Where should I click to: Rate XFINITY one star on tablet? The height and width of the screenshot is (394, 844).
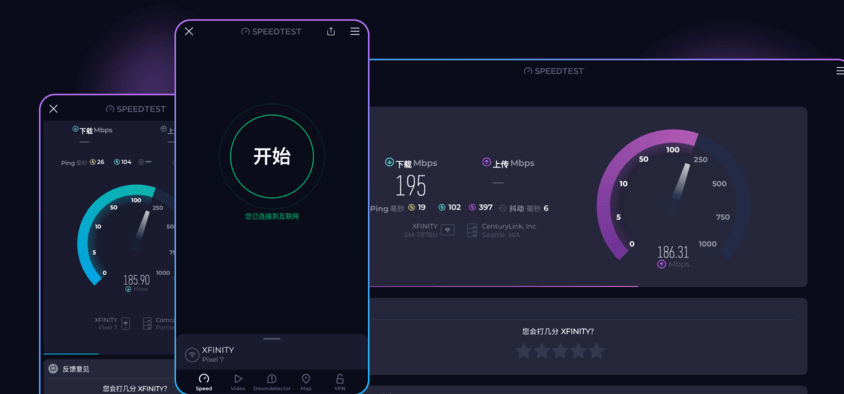[x=523, y=351]
